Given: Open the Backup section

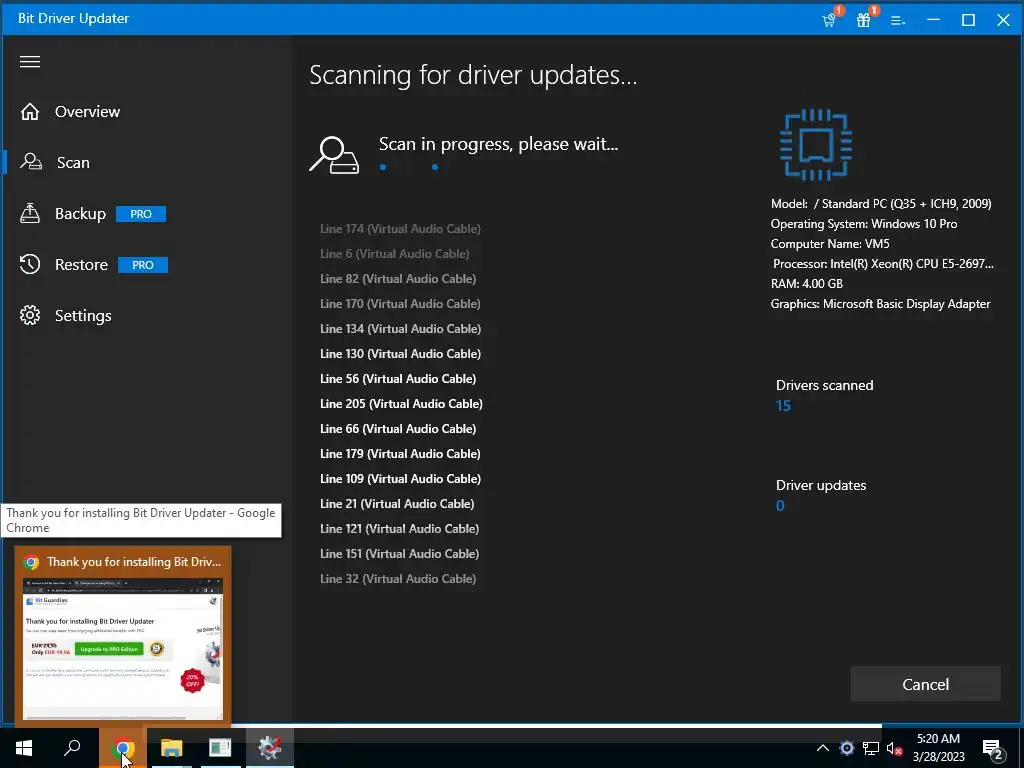Looking at the screenshot, I should pyautogui.click(x=80, y=214).
